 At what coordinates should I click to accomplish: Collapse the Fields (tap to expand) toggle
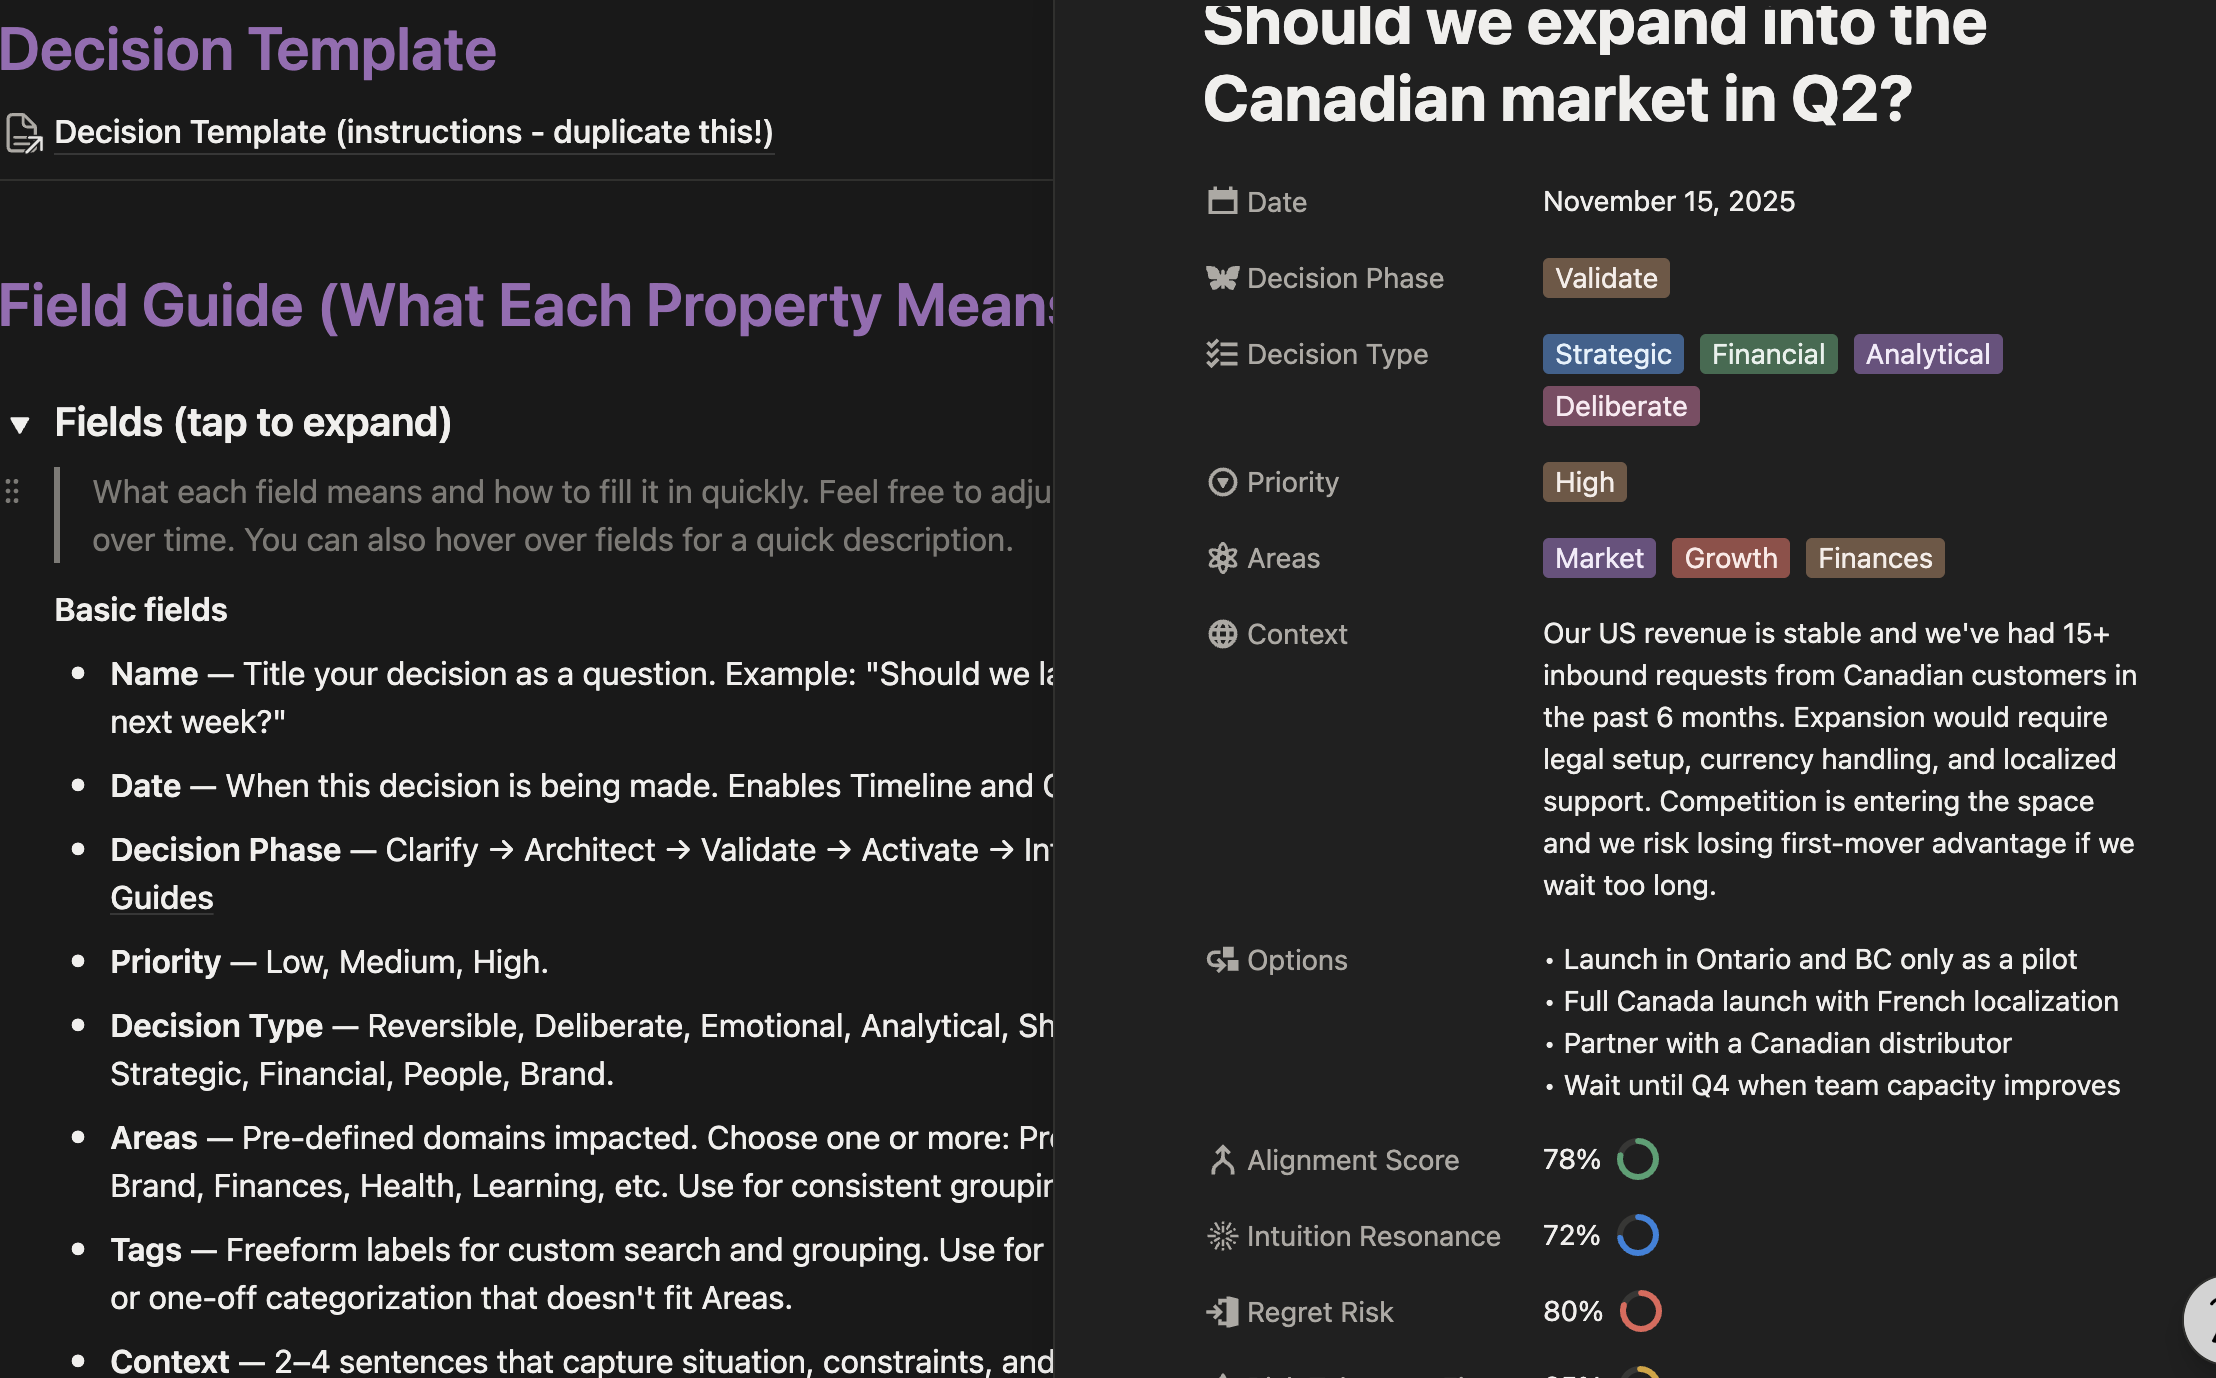pyautogui.click(x=20, y=424)
